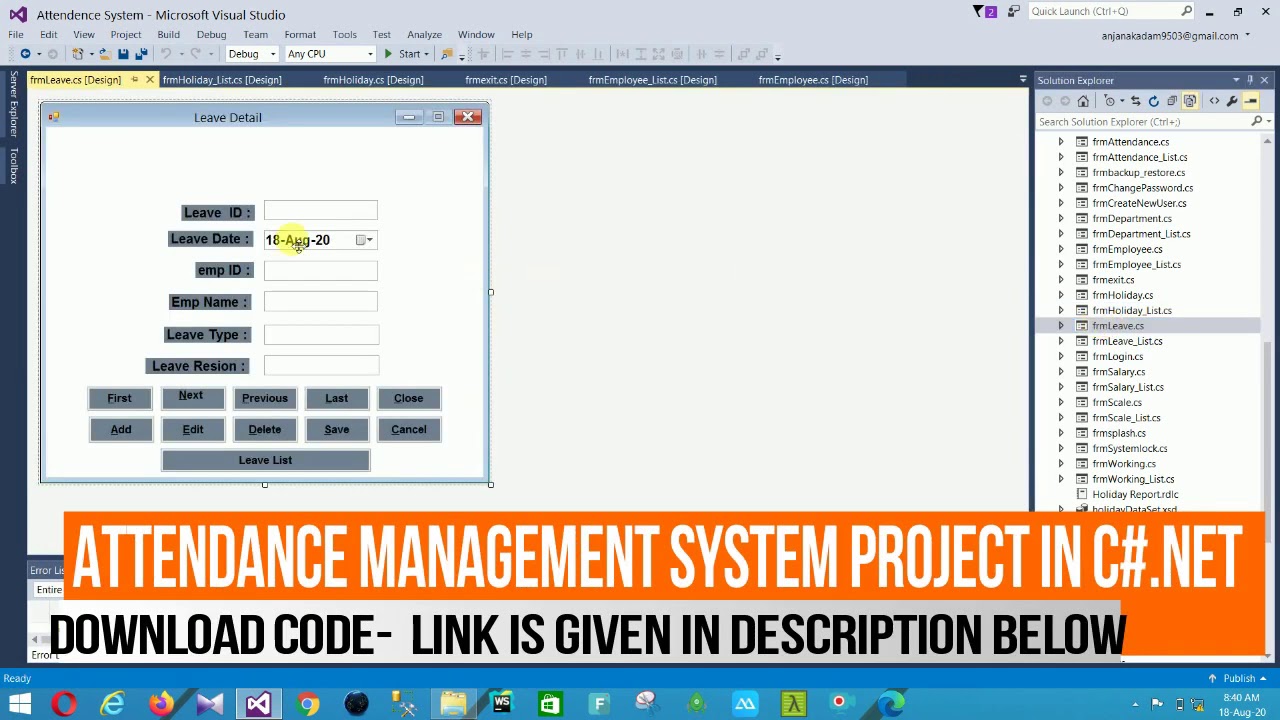This screenshot has width=1280, height=720.
Task: Click New Project icon in toolbar
Action: coord(78,54)
